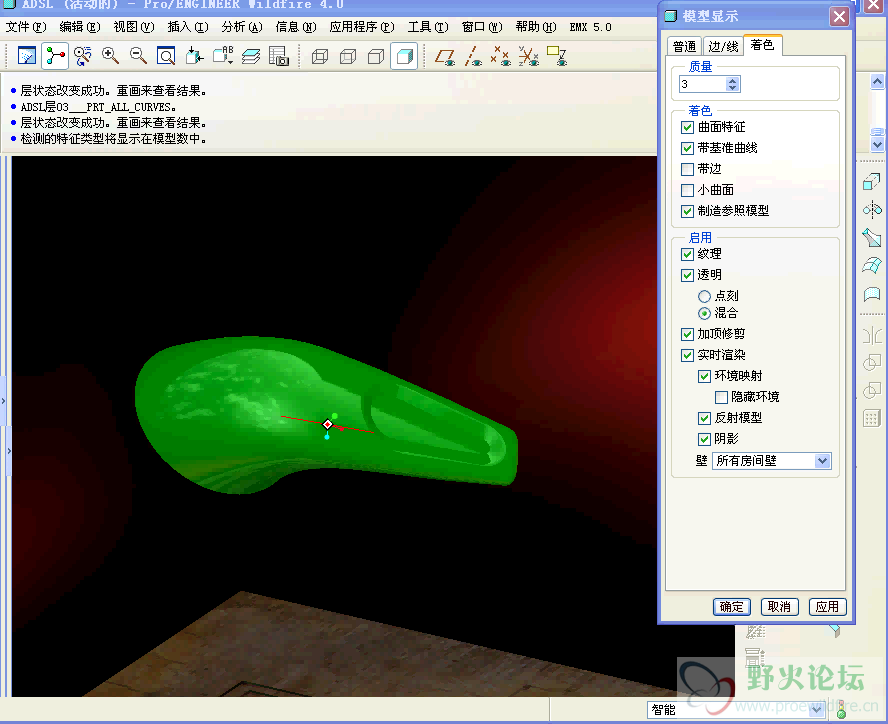Toggle 制造参照模型 checkbox

[x=688, y=211]
